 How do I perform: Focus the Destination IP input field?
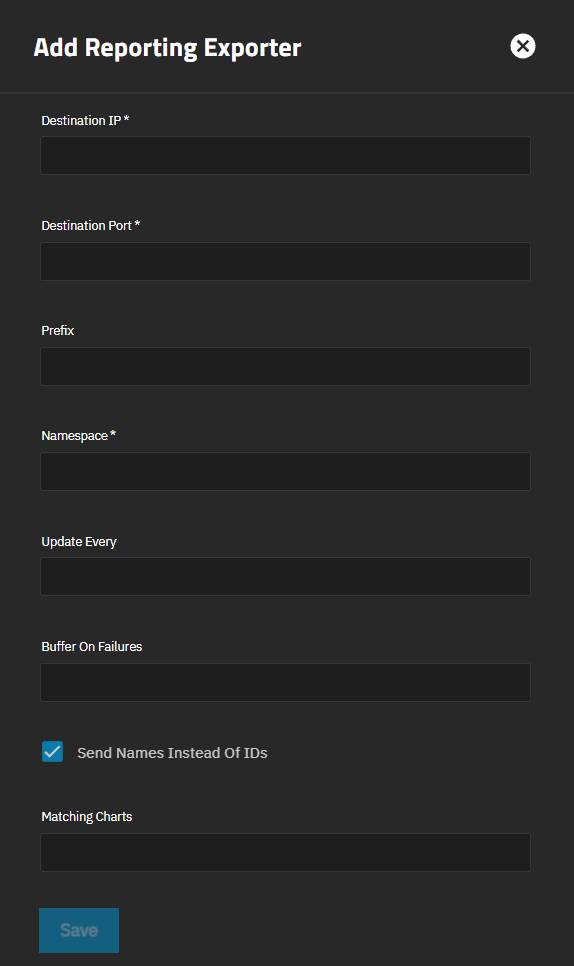(285, 155)
